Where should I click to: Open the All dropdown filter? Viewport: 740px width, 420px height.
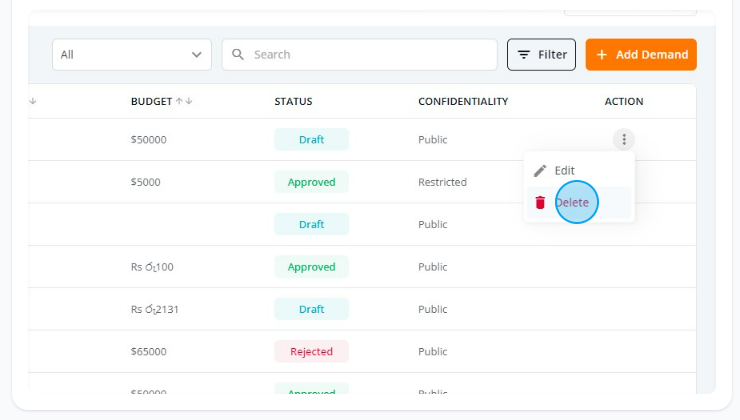point(132,55)
